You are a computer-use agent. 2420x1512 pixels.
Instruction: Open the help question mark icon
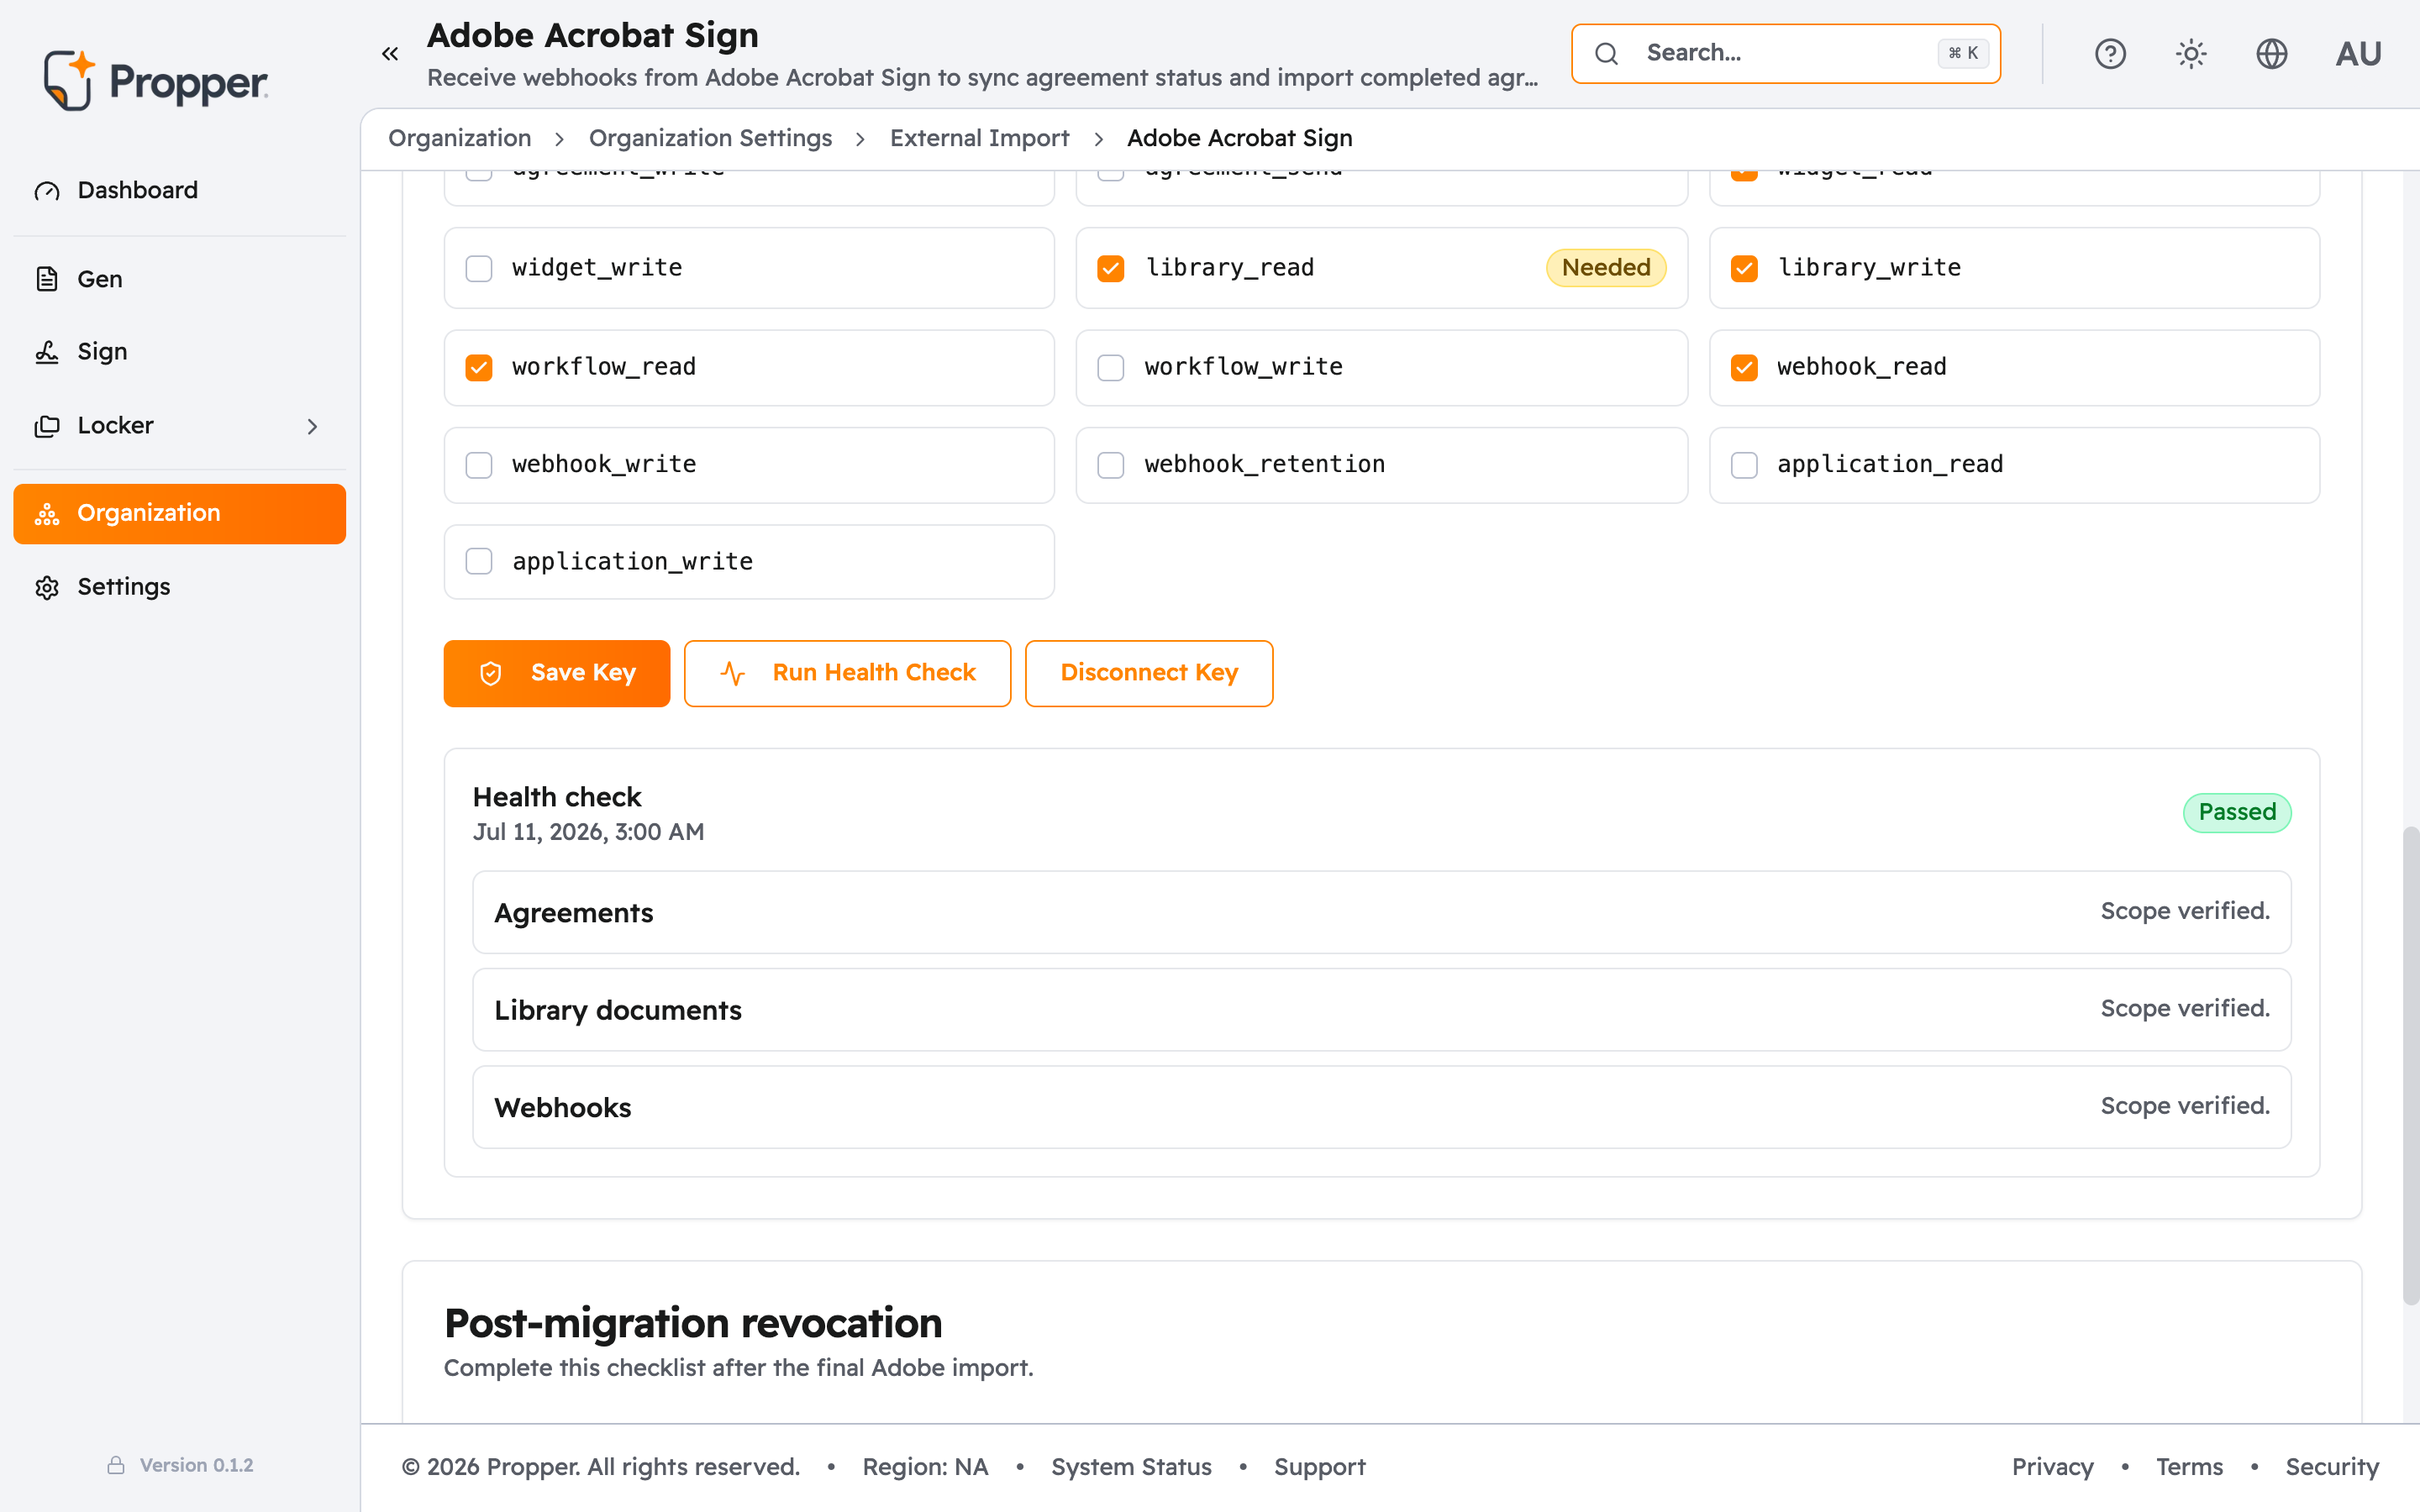[2110, 54]
